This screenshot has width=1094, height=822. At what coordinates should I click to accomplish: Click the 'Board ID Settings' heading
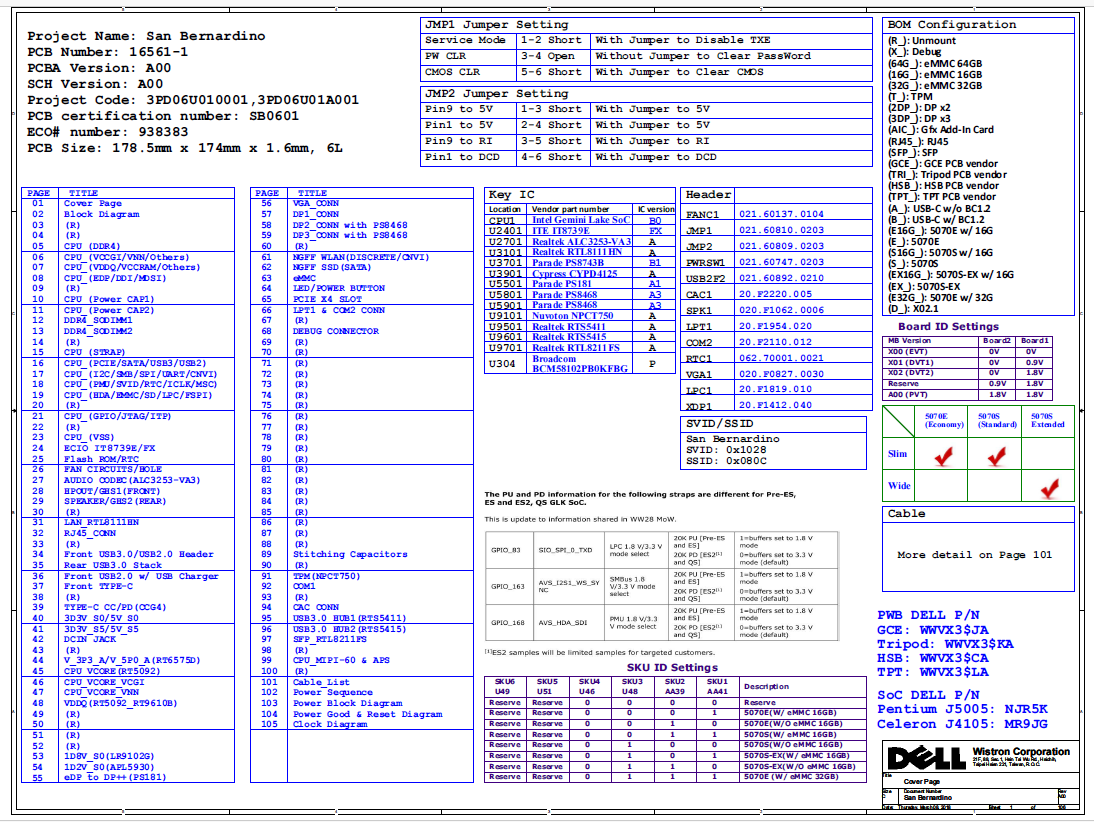pos(948,327)
